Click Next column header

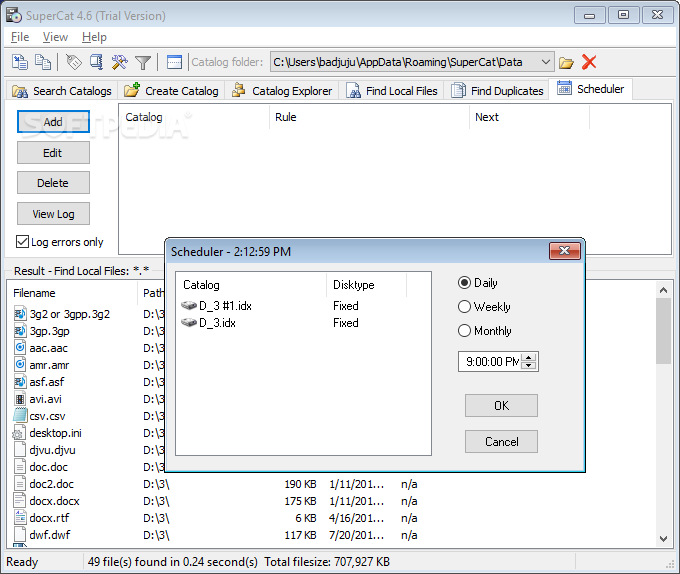[529, 117]
